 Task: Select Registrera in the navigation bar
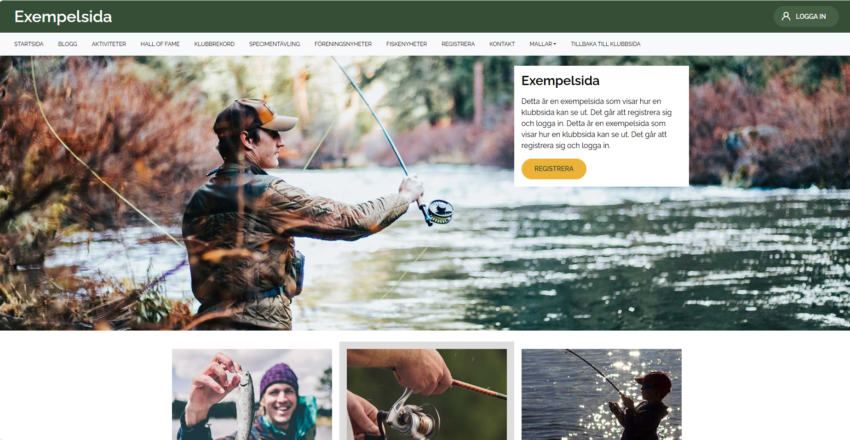tap(458, 44)
